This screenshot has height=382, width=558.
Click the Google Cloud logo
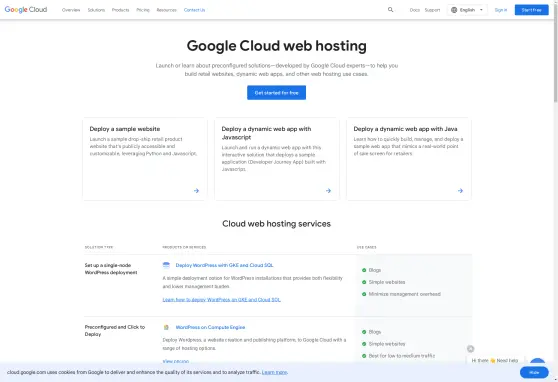coord(26,10)
